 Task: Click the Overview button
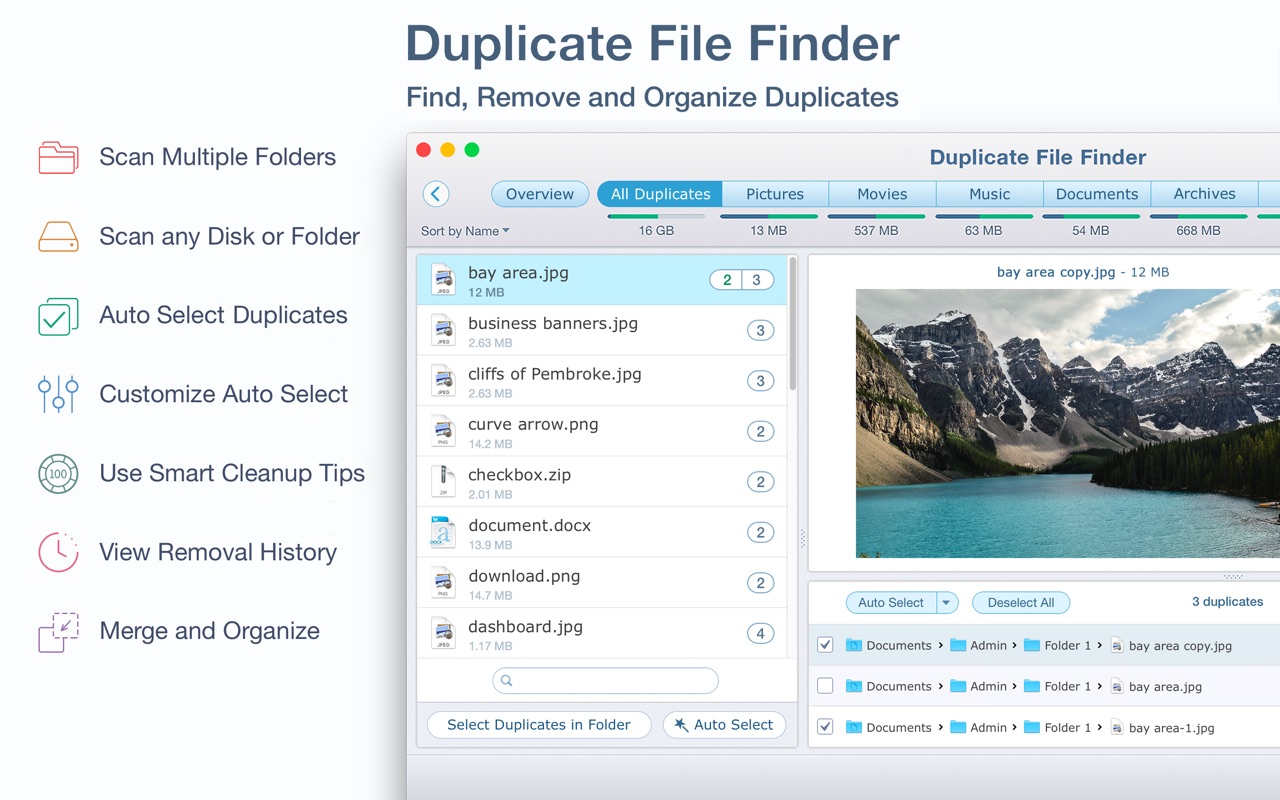540,194
